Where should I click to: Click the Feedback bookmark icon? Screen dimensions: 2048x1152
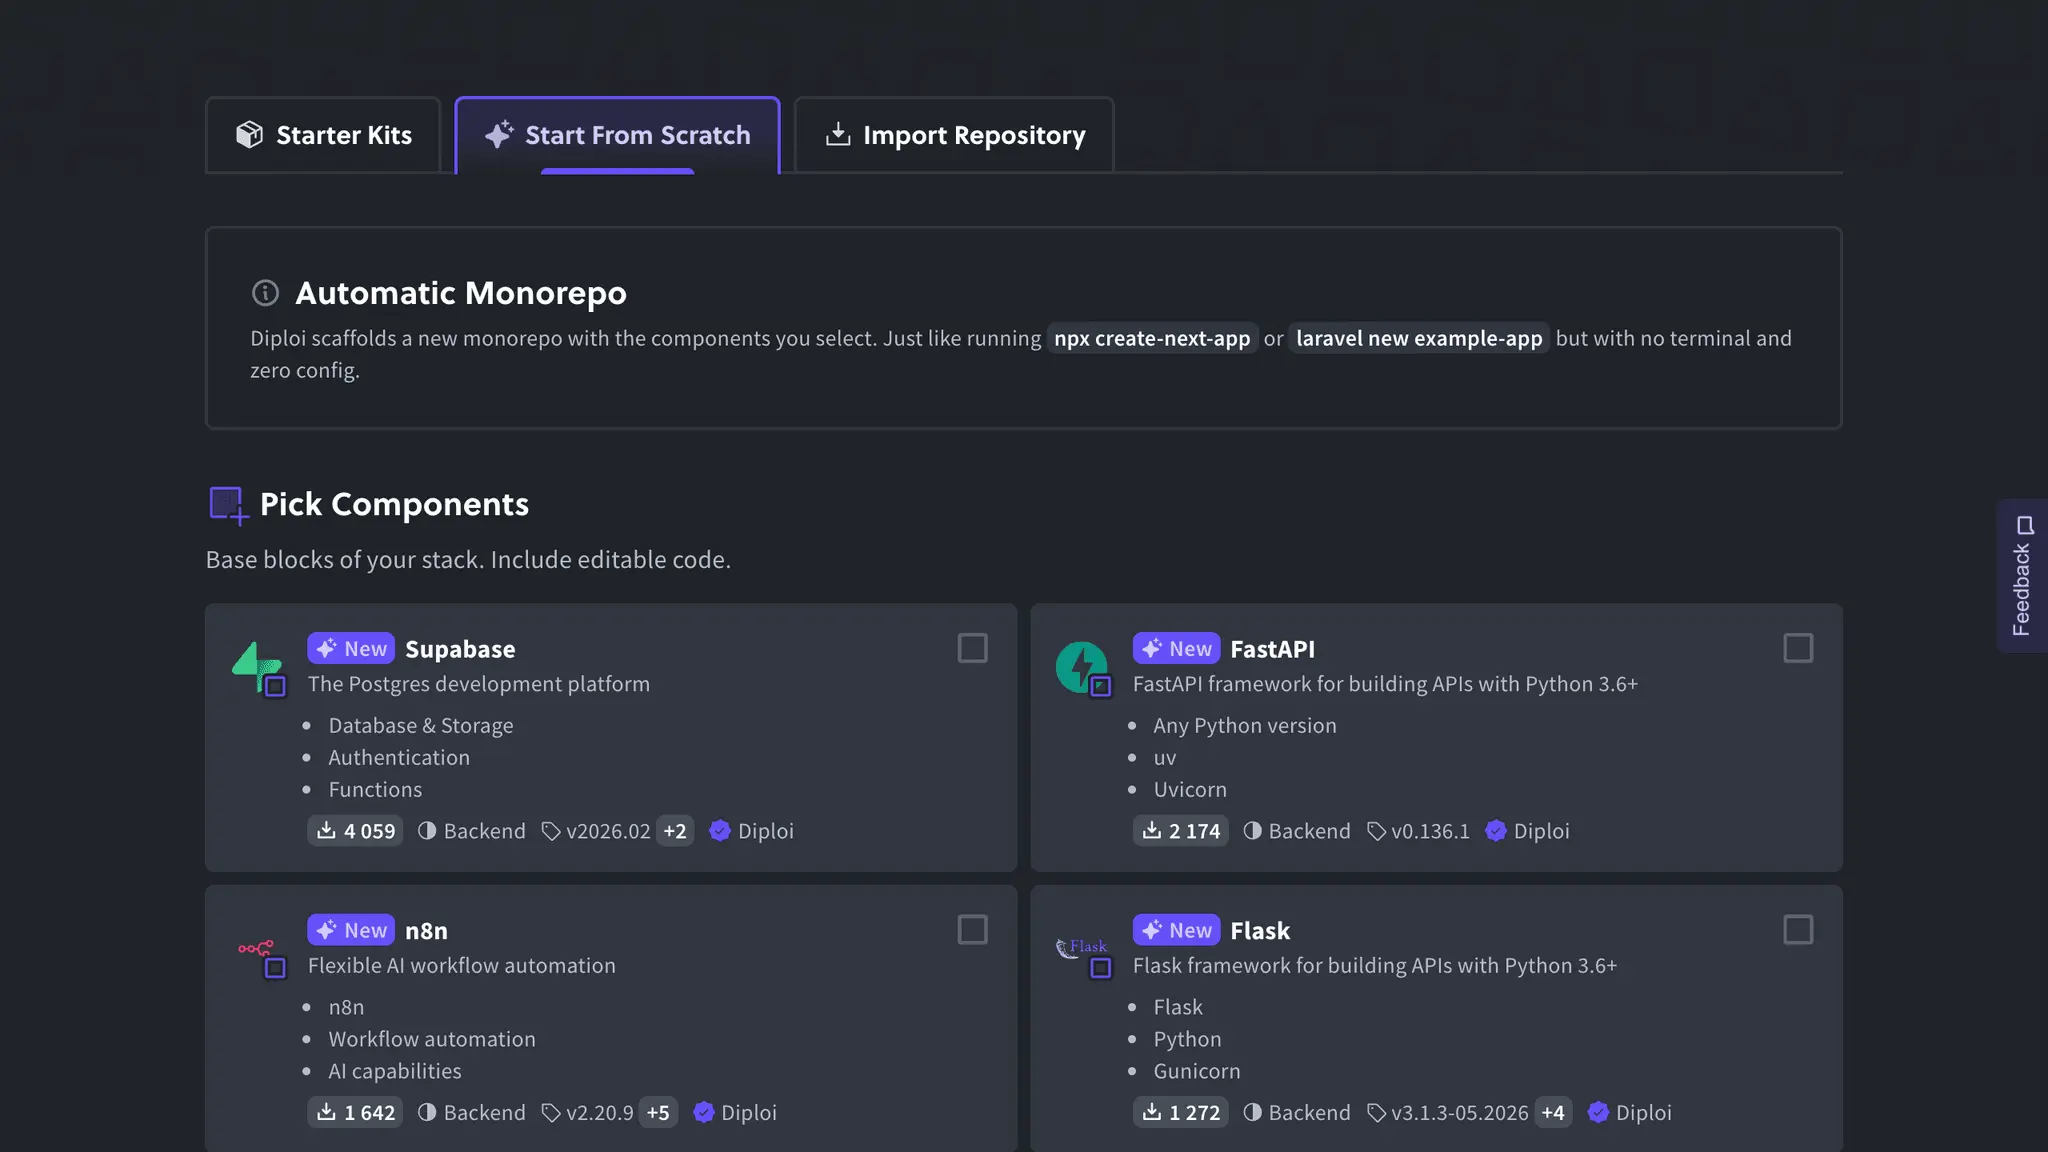click(x=2025, y=525)
